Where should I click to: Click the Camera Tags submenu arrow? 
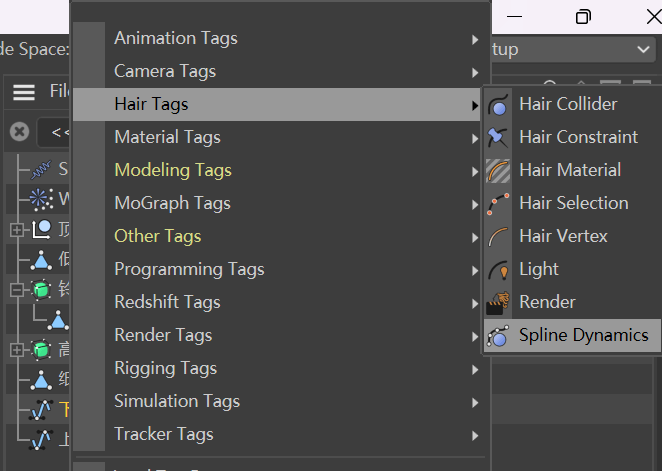[x=475, y=73]
